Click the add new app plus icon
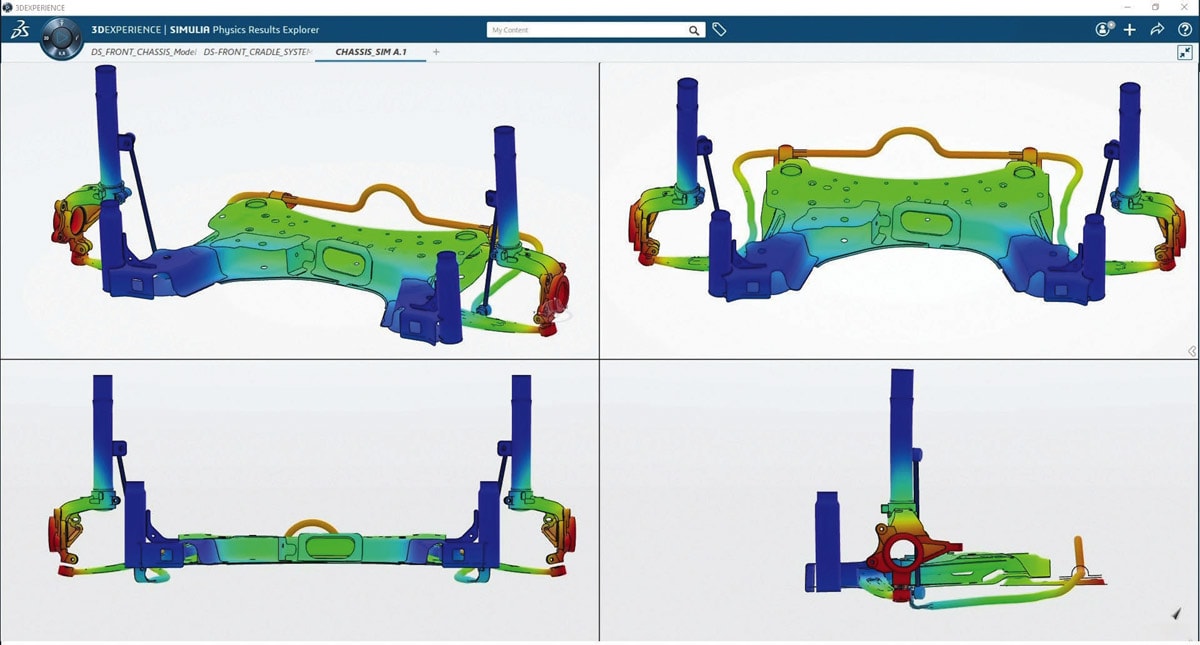The width and height of the screenshot is (1200, 645). pyautogui.click(x=1129, y=30)
